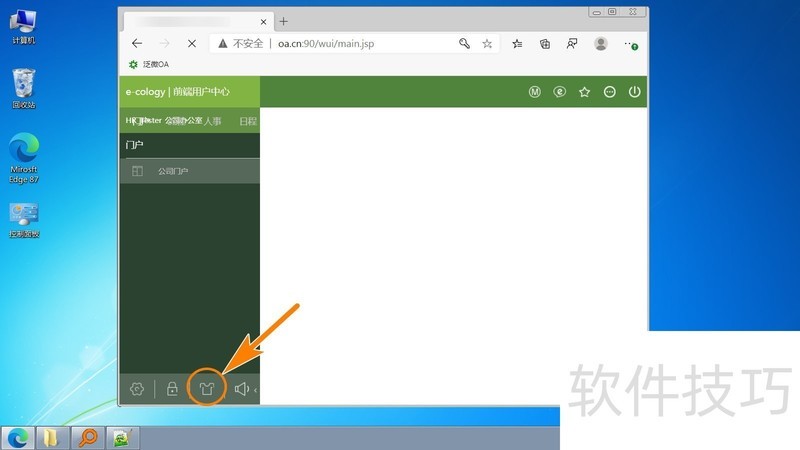Screen dimensions: 800x450
Task: Open the settings gear in sidebar footer
Action: coord(137,389)
